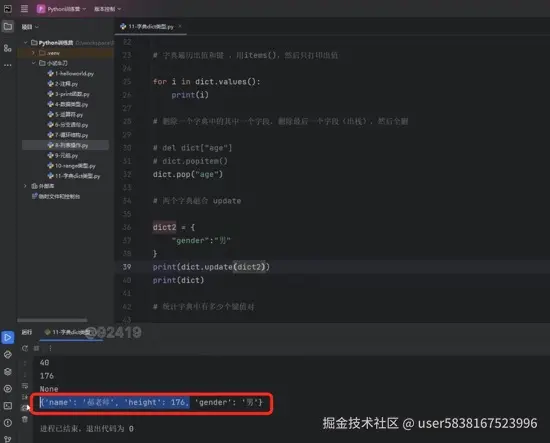Click dict2 variable on line 36
This screenshot has width=550, height=443.
[164, 227]
